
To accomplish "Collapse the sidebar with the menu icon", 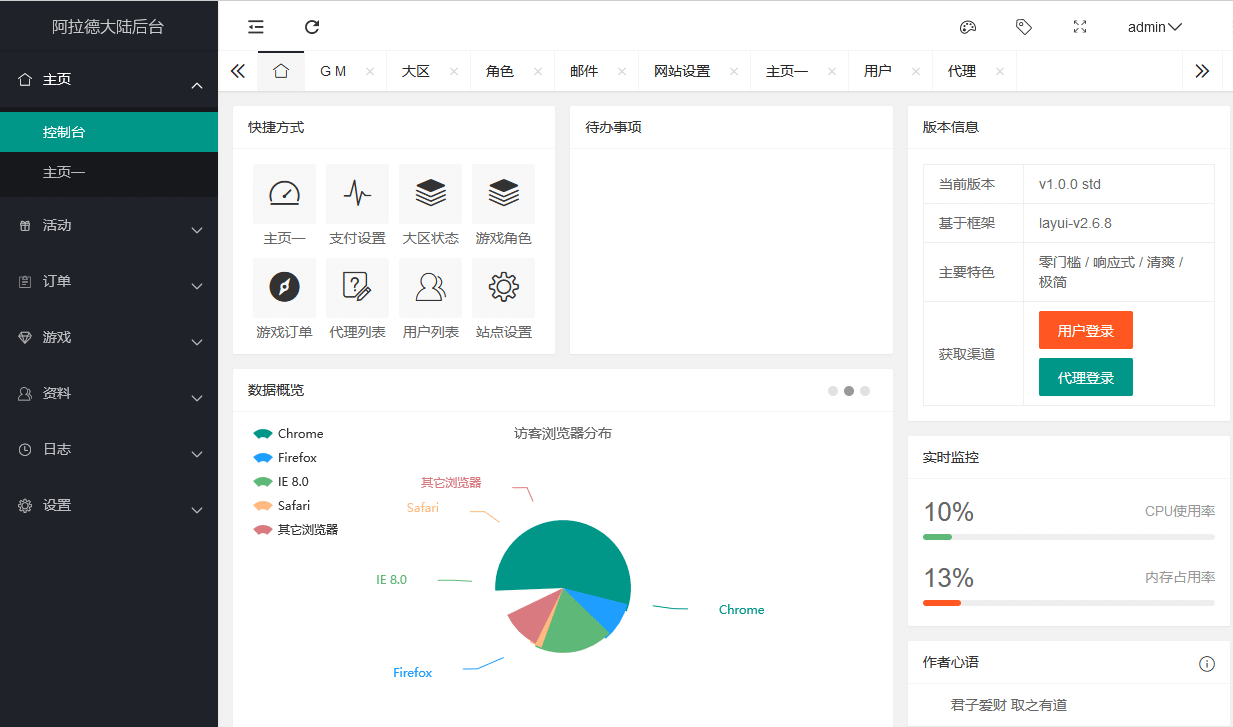I will (255, 26).
